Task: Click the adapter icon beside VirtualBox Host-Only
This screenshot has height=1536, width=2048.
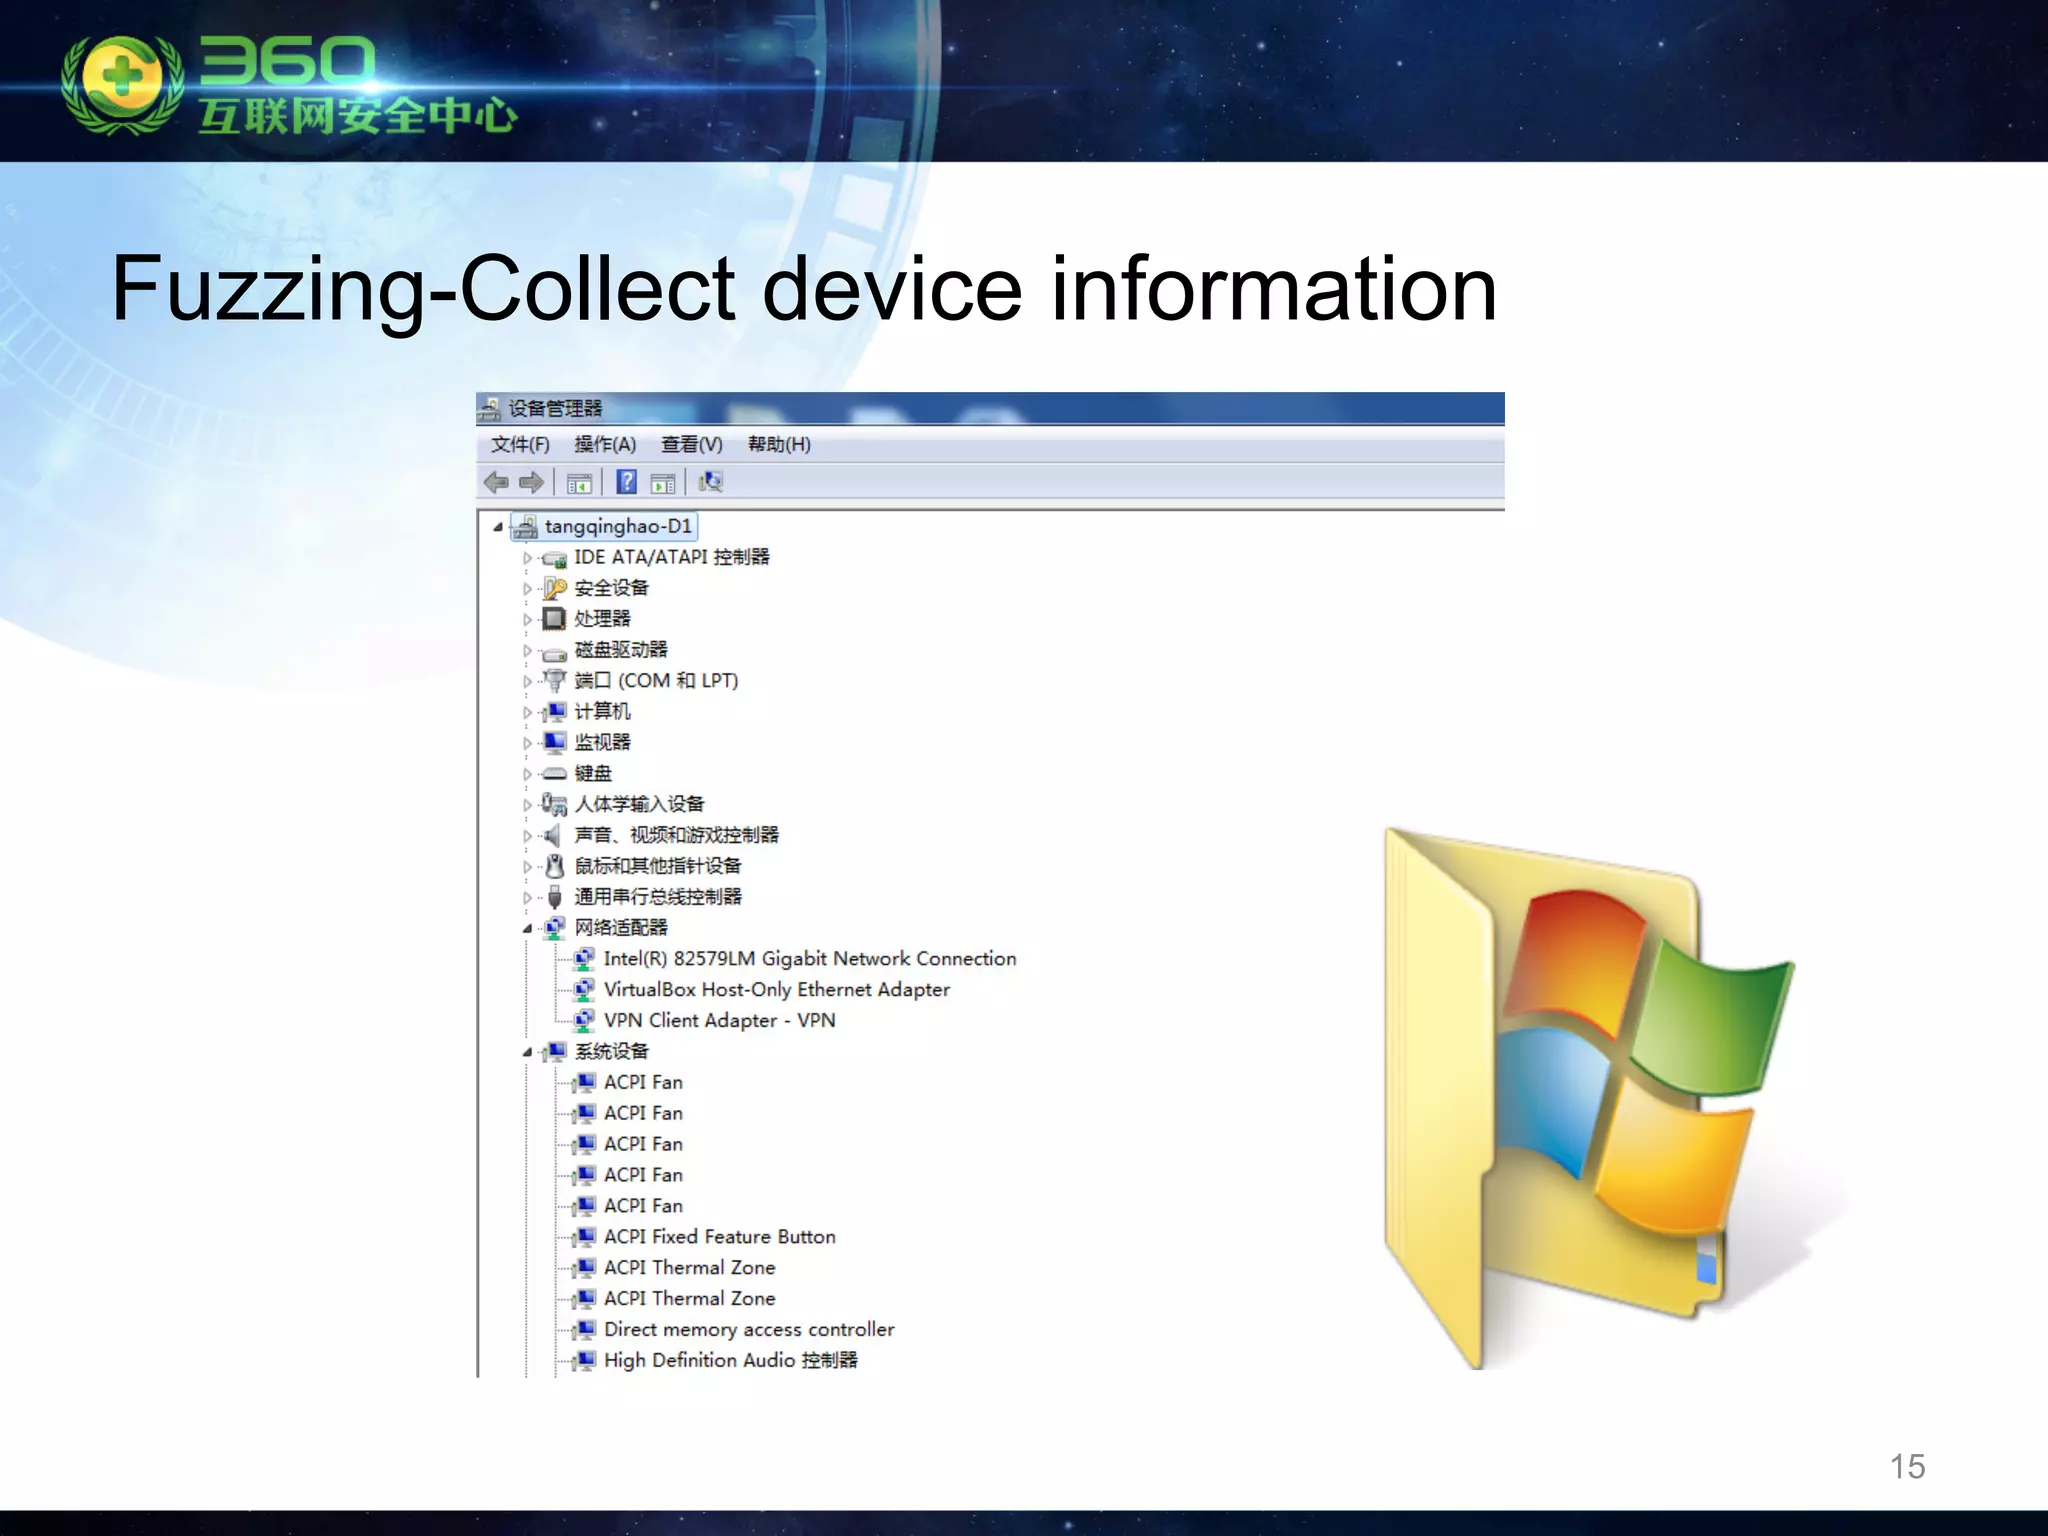Action: (584, 990)
